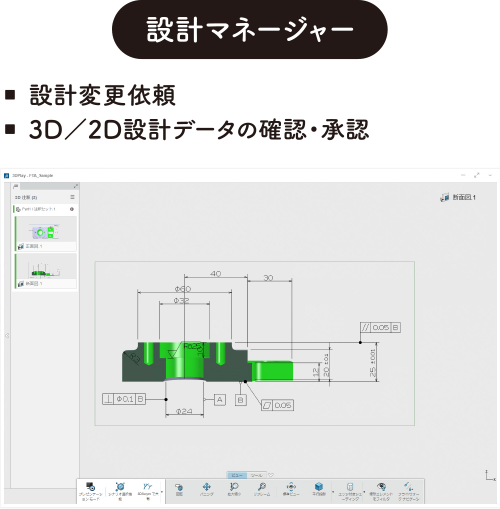Screen dimensions: 500x509
Task: Toggle the heart favorite icon beside tabs
Action: pyautogui.click(x=271, y=475)
